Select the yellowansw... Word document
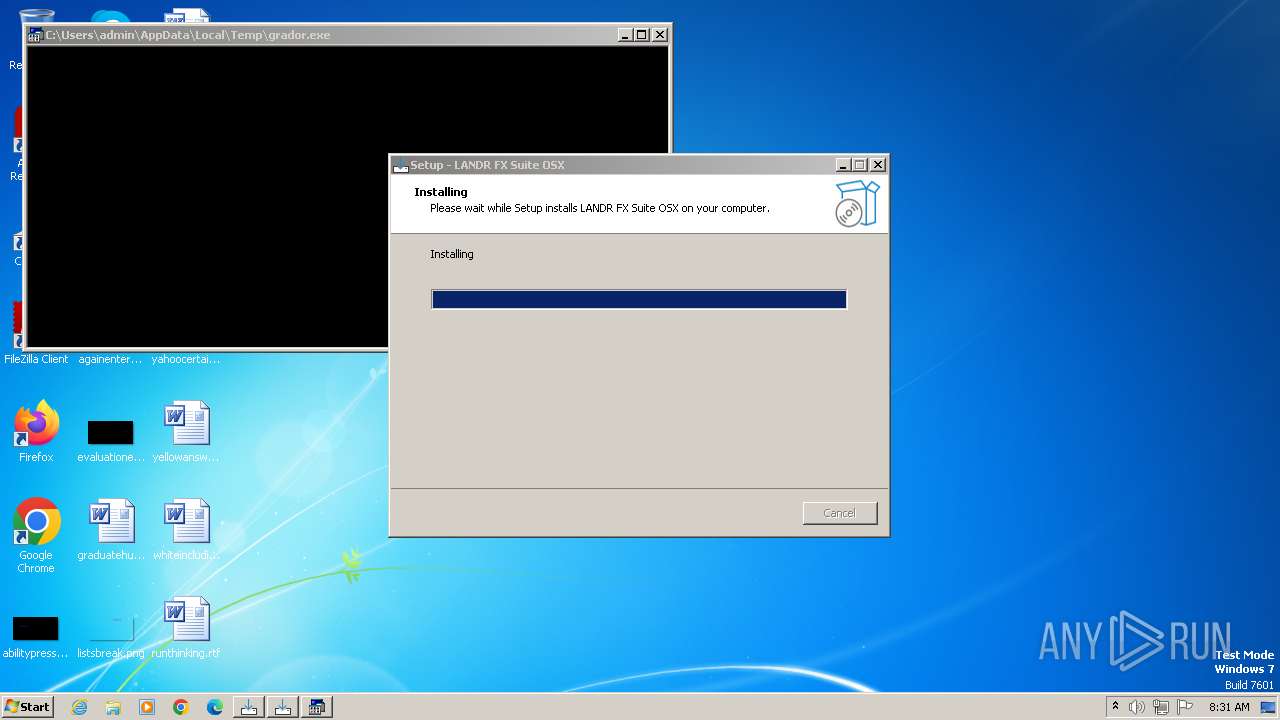 [186, 432]
